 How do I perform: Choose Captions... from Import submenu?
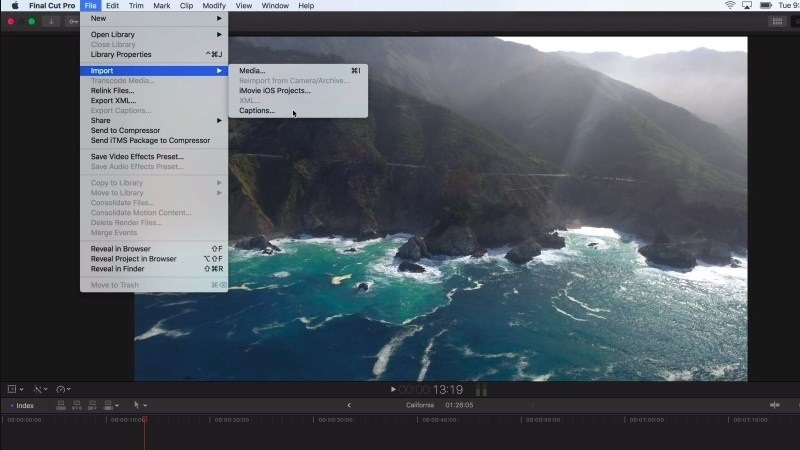257,111
